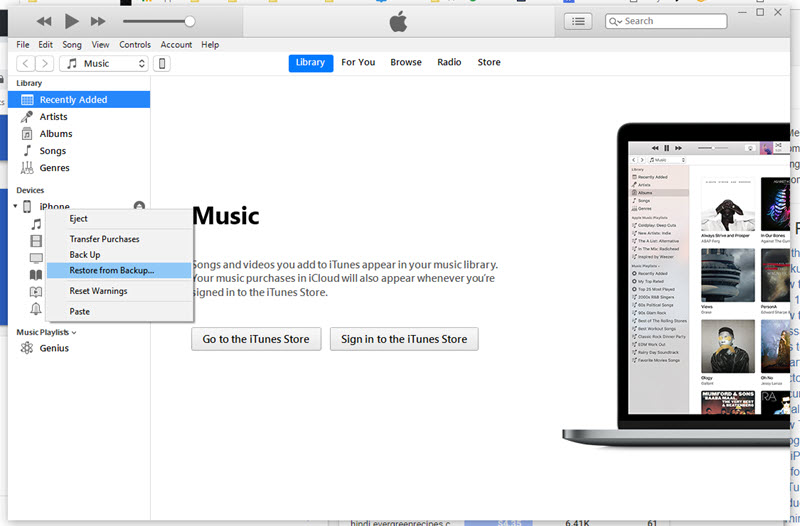
Task: Click the rewind previous track button
Action: tap(44, 21)
